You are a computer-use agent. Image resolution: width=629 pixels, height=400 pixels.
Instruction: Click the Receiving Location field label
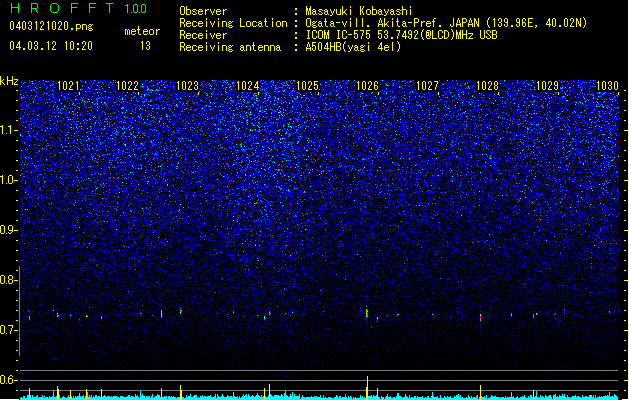(x=233, y=23)
